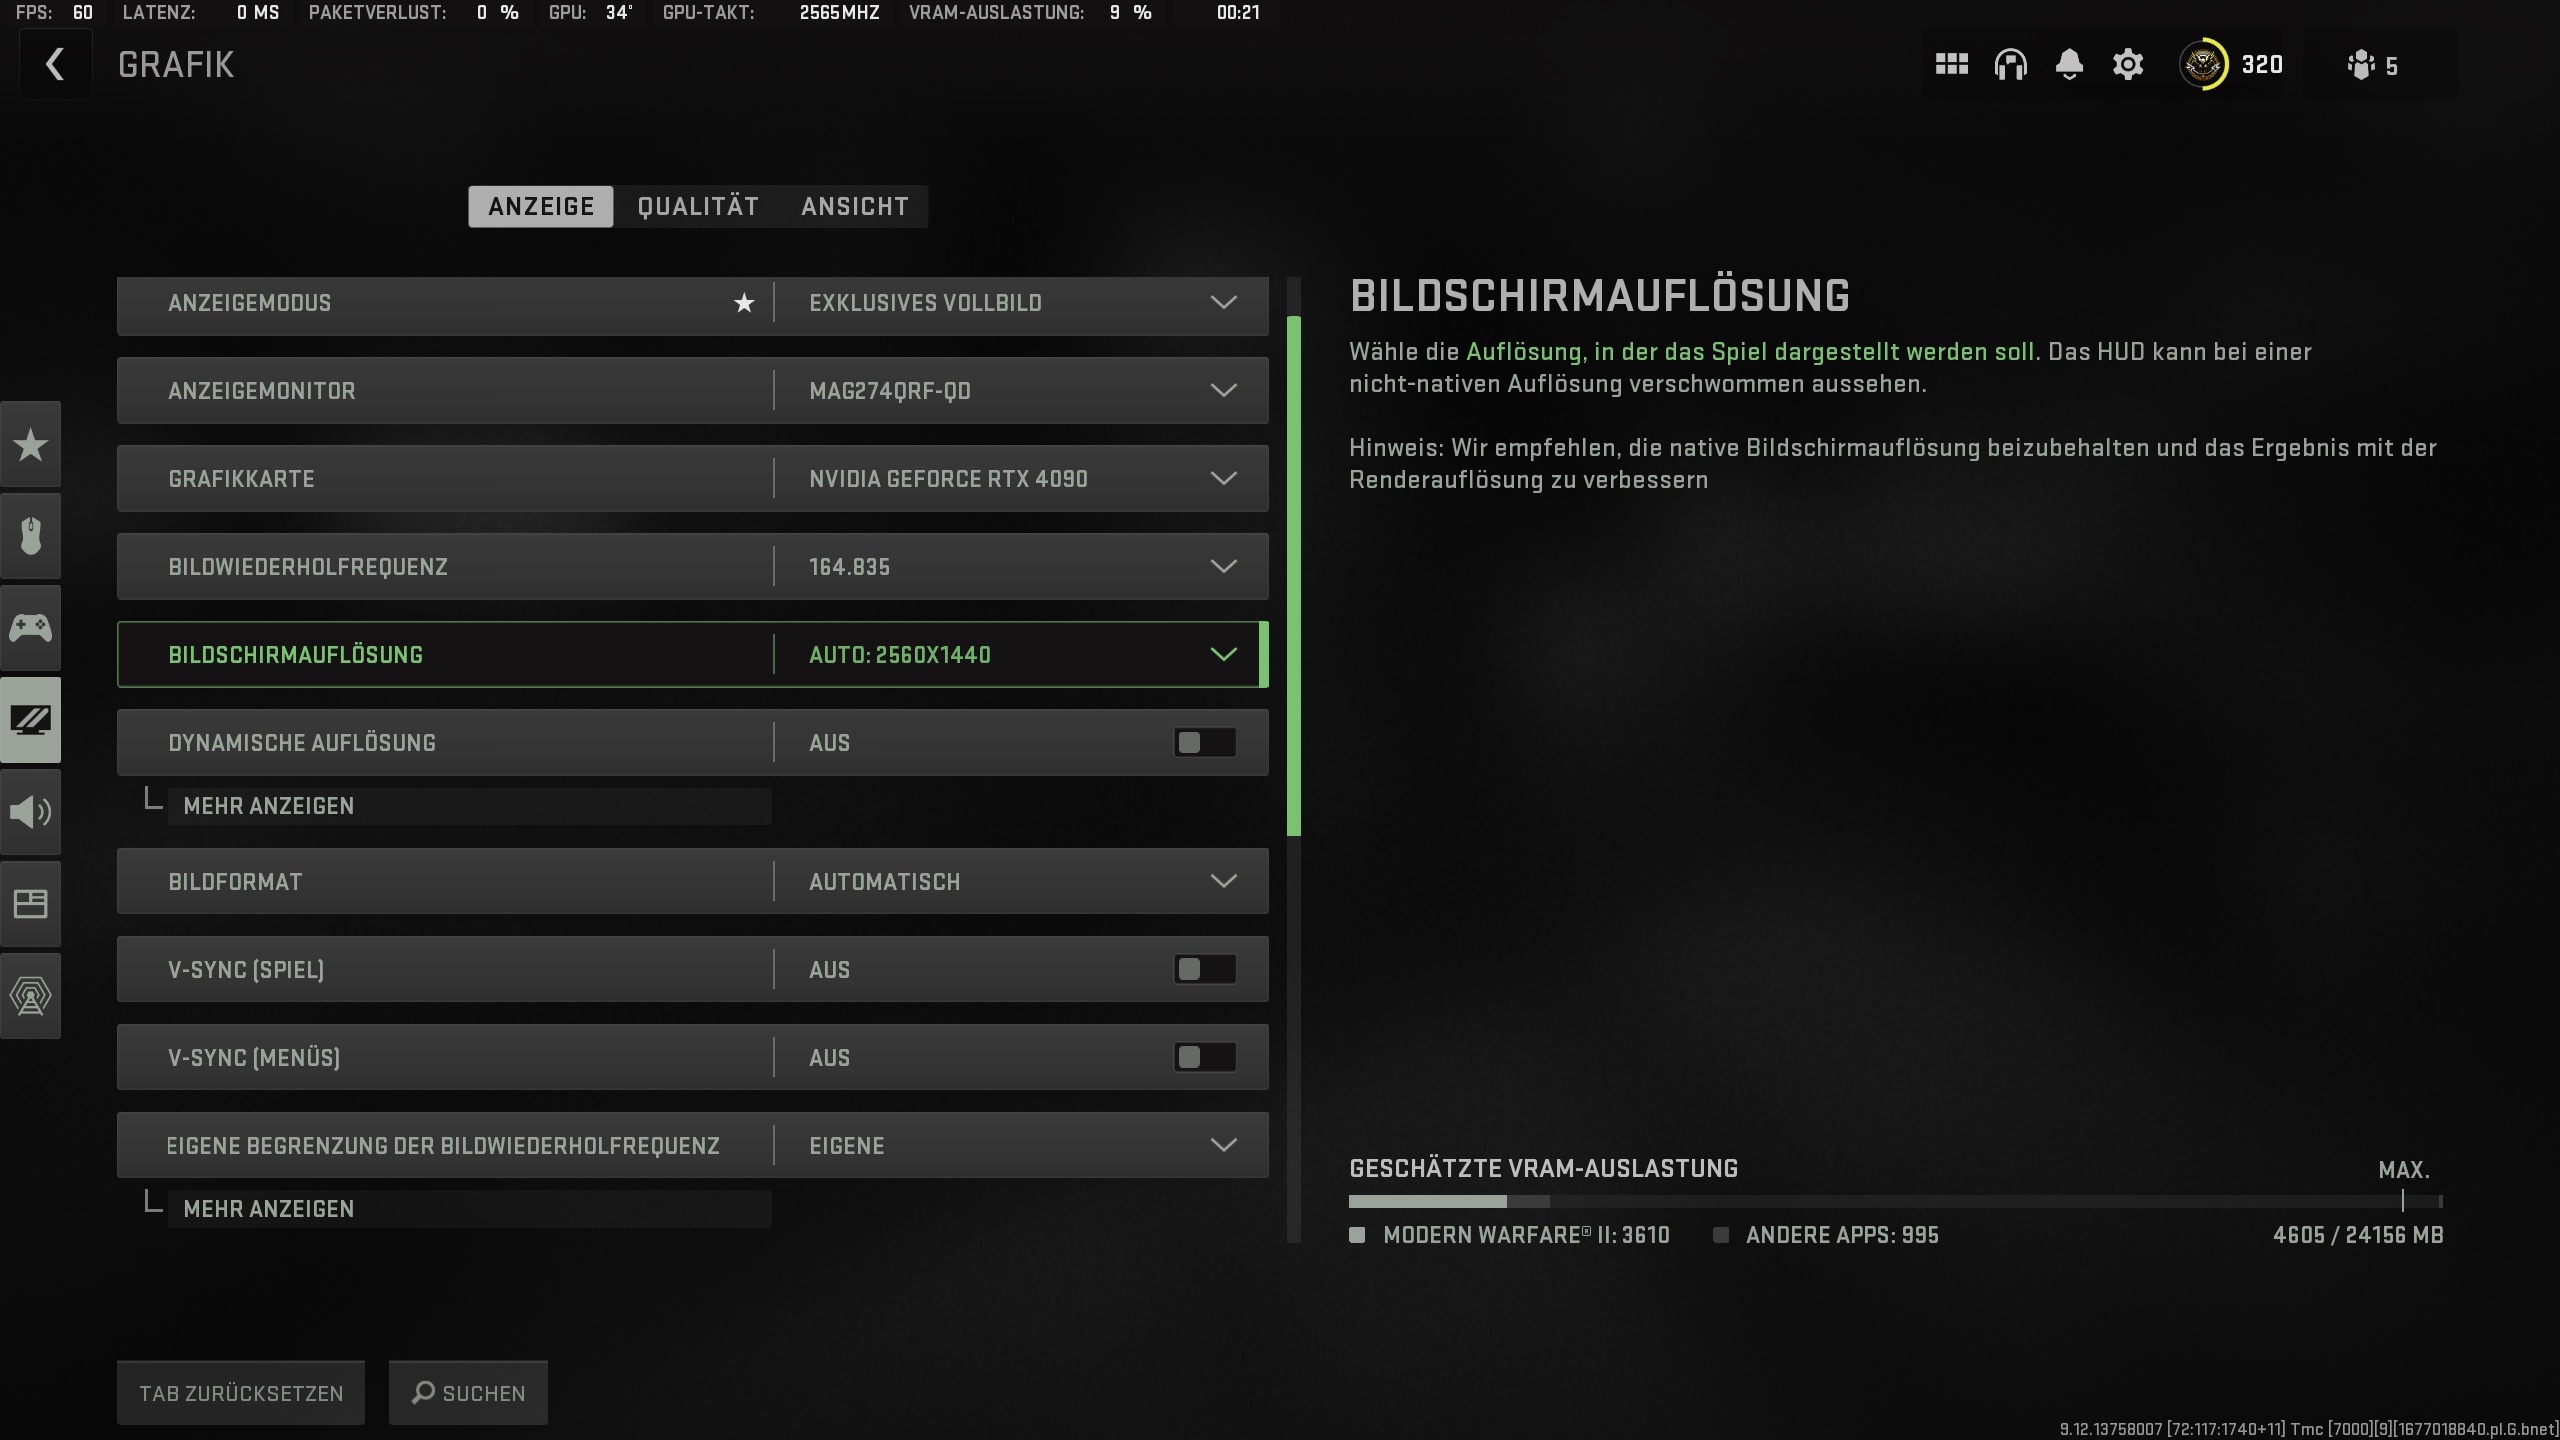Open interface settings sidebar icon
This screenshot has width=2560, height=1440.
tap(31, 904)
